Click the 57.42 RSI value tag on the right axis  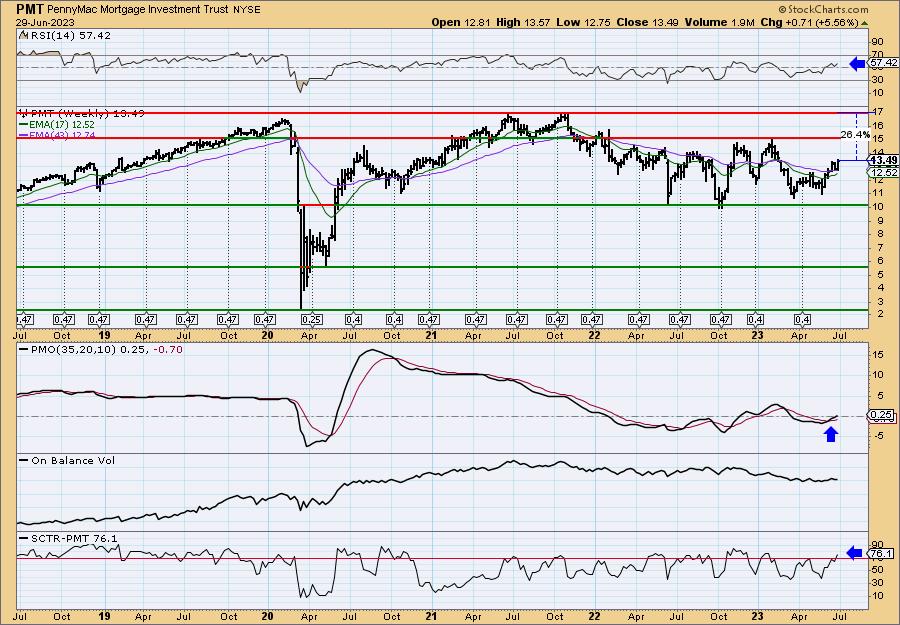point(884,63)
